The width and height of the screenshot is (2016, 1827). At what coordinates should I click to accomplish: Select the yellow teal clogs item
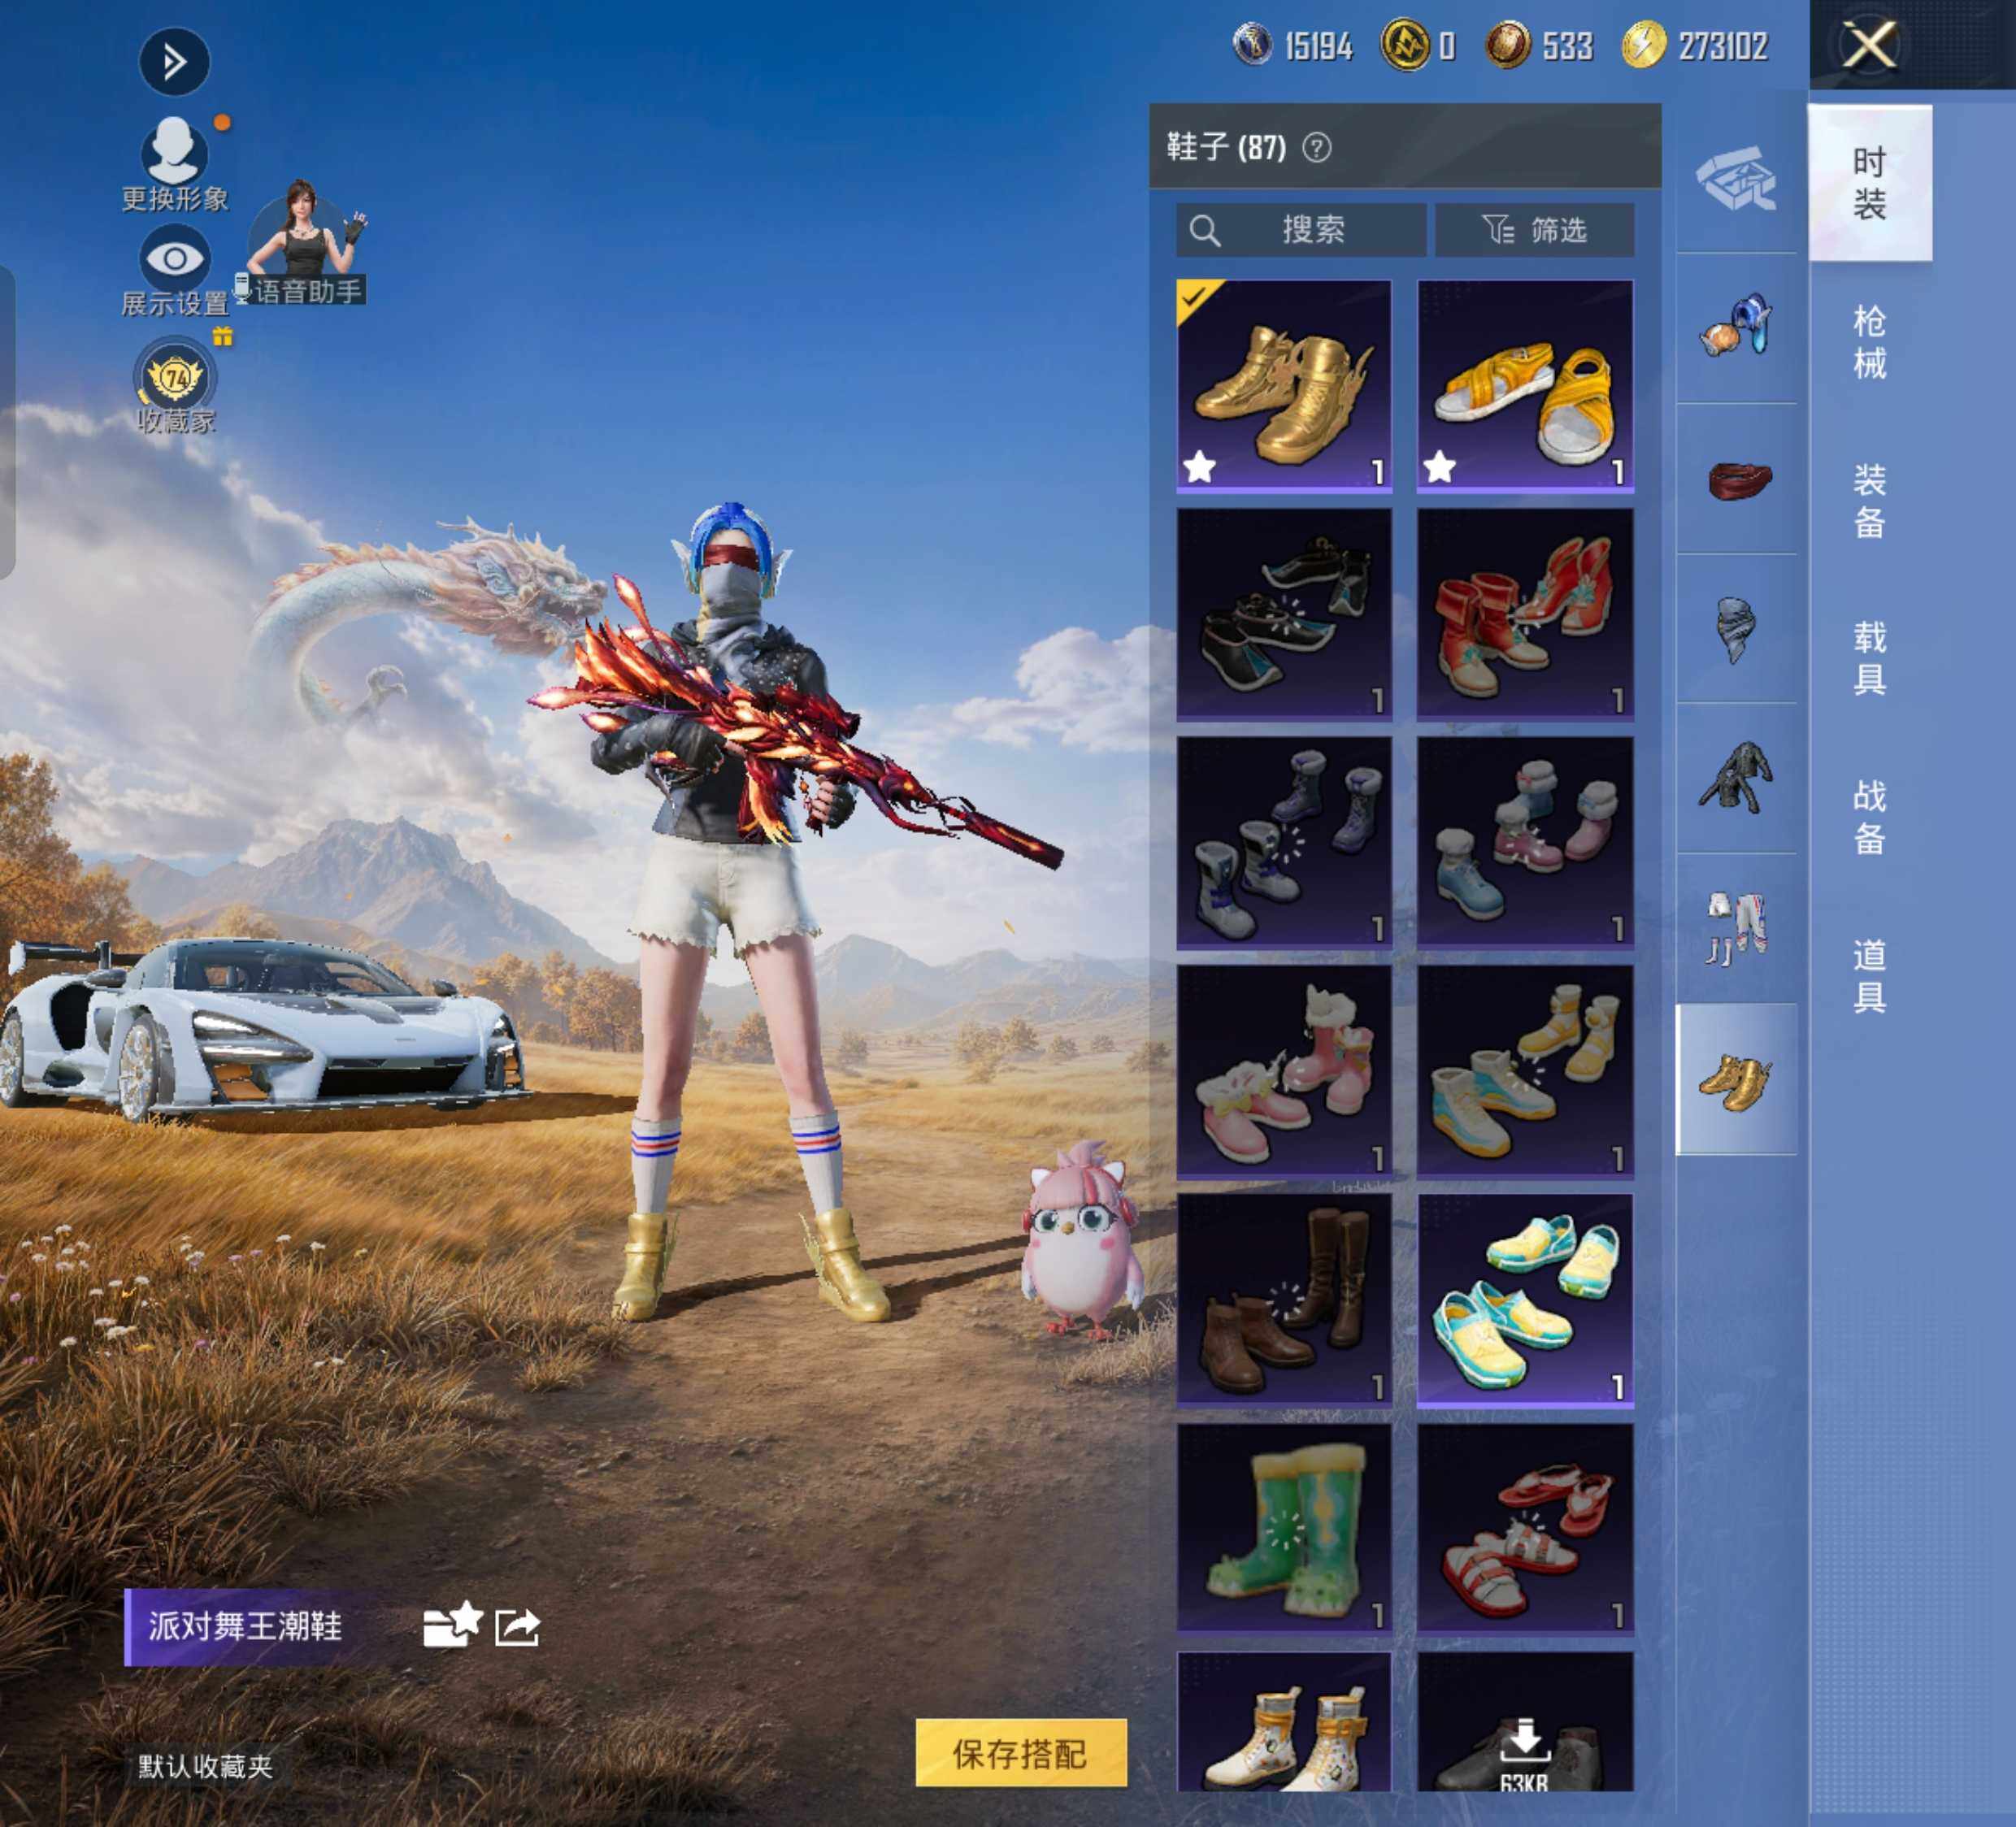click(1525, 1300)
